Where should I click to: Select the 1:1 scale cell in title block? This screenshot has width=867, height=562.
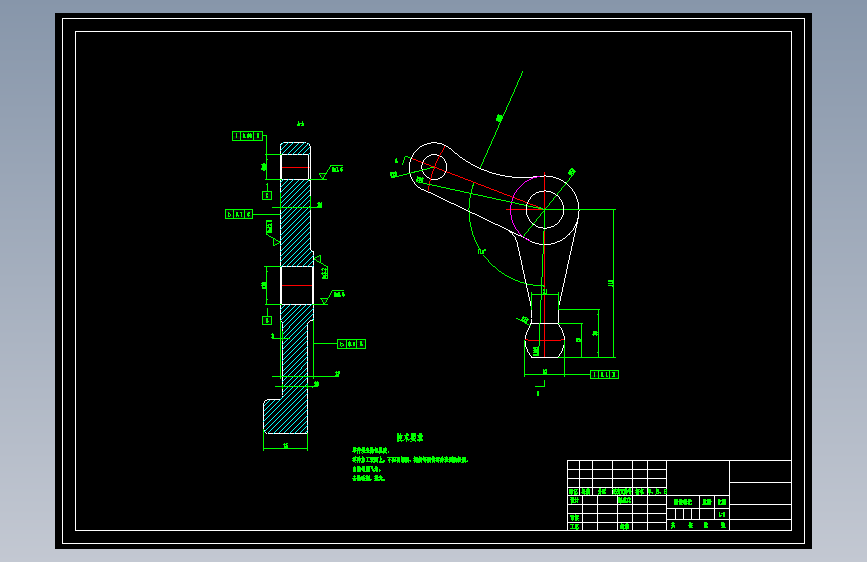tap(722, 514)
